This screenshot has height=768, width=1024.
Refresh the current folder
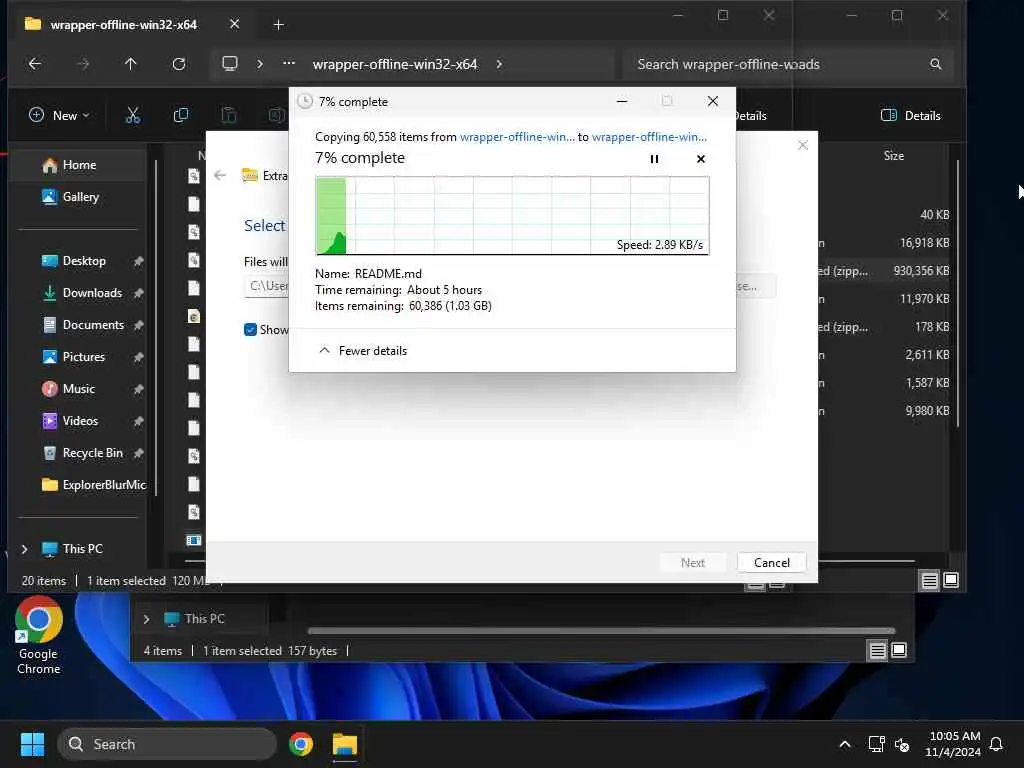(x=179, y=64)
